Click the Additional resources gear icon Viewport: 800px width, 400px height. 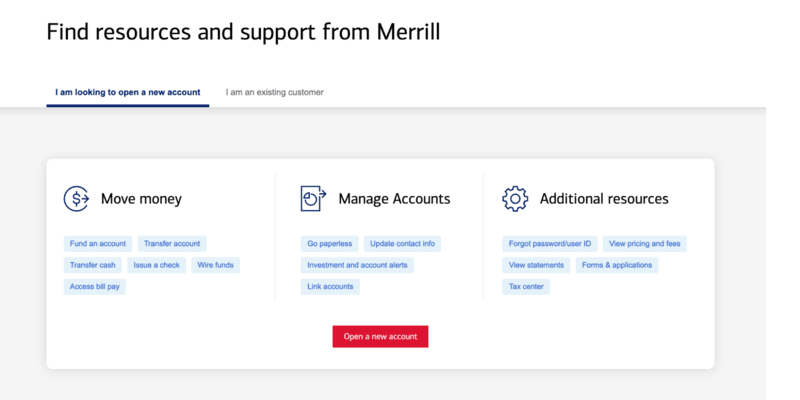coord(515,198)
